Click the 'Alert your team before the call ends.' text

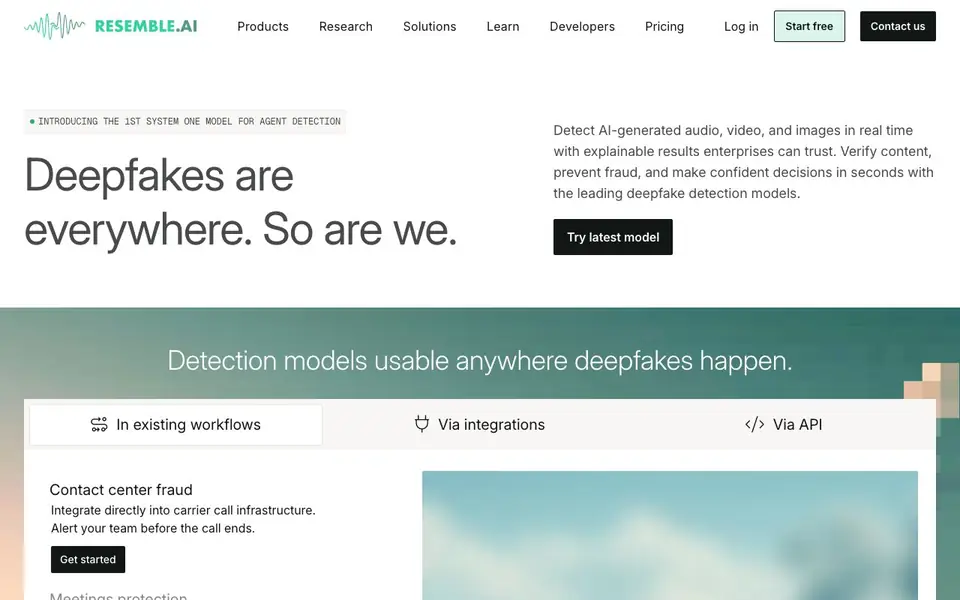point(152,528)
